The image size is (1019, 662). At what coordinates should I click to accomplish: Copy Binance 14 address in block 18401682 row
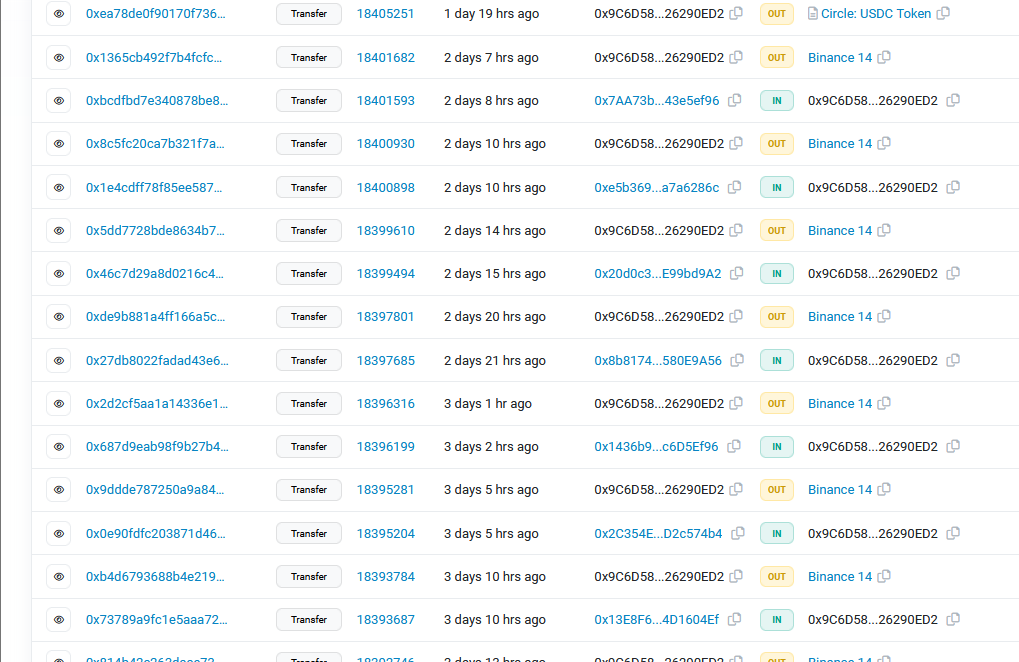(884, 58)
